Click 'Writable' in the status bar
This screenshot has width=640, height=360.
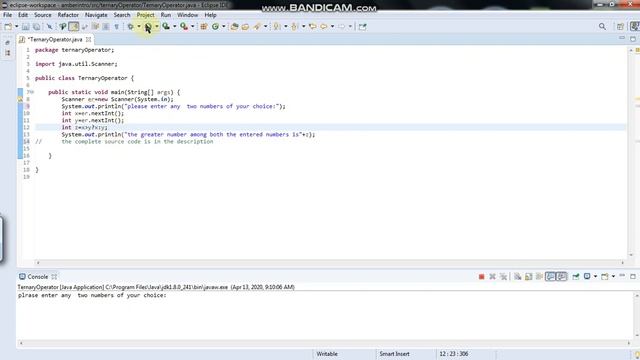pos(327,354)
